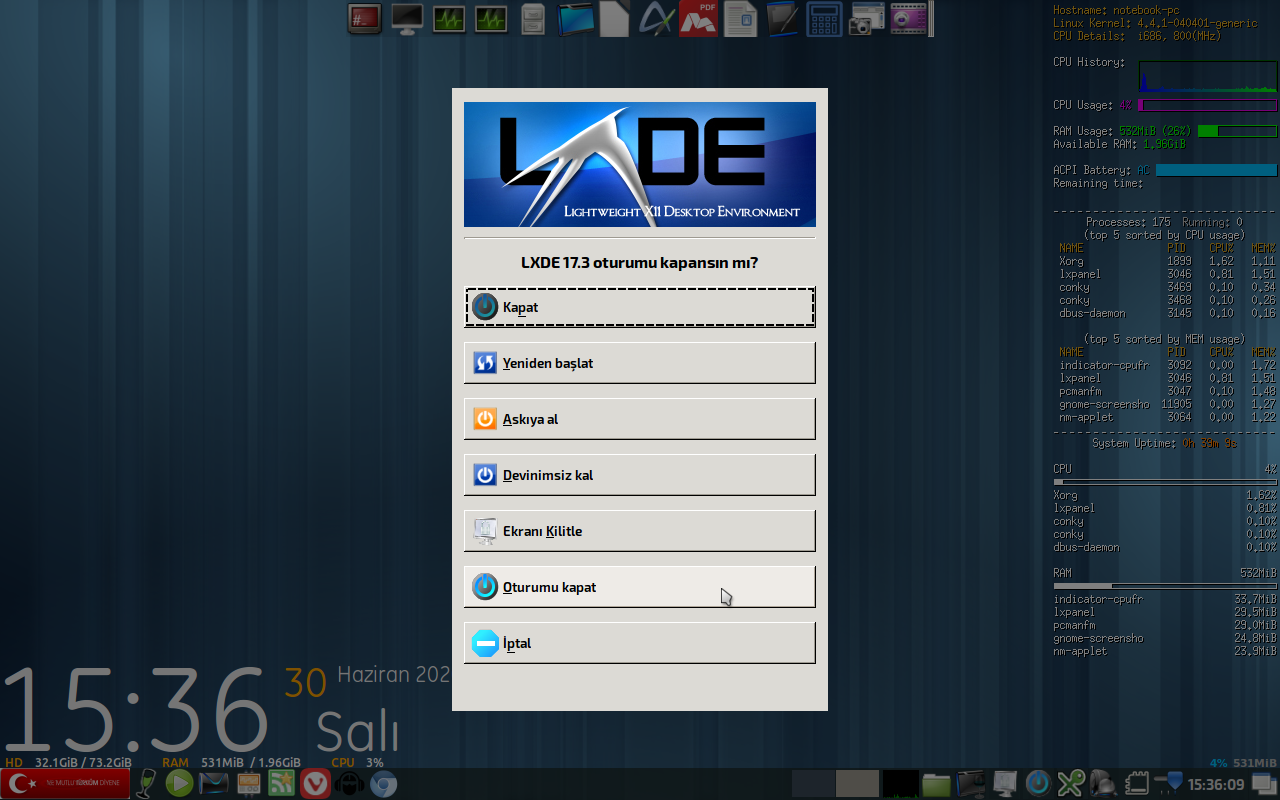Cancel the dialog with İptal
The width and height of the screenshot is (1280, 800).
[x=639, y=643]
